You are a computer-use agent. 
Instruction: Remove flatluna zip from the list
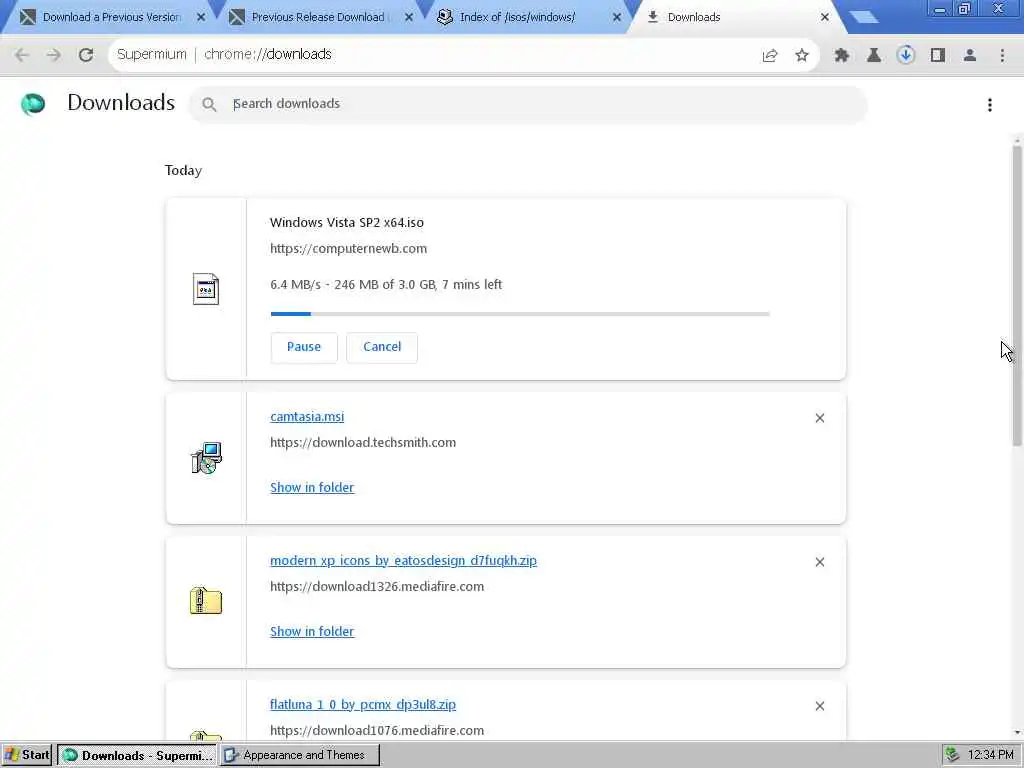coord(820,706)
